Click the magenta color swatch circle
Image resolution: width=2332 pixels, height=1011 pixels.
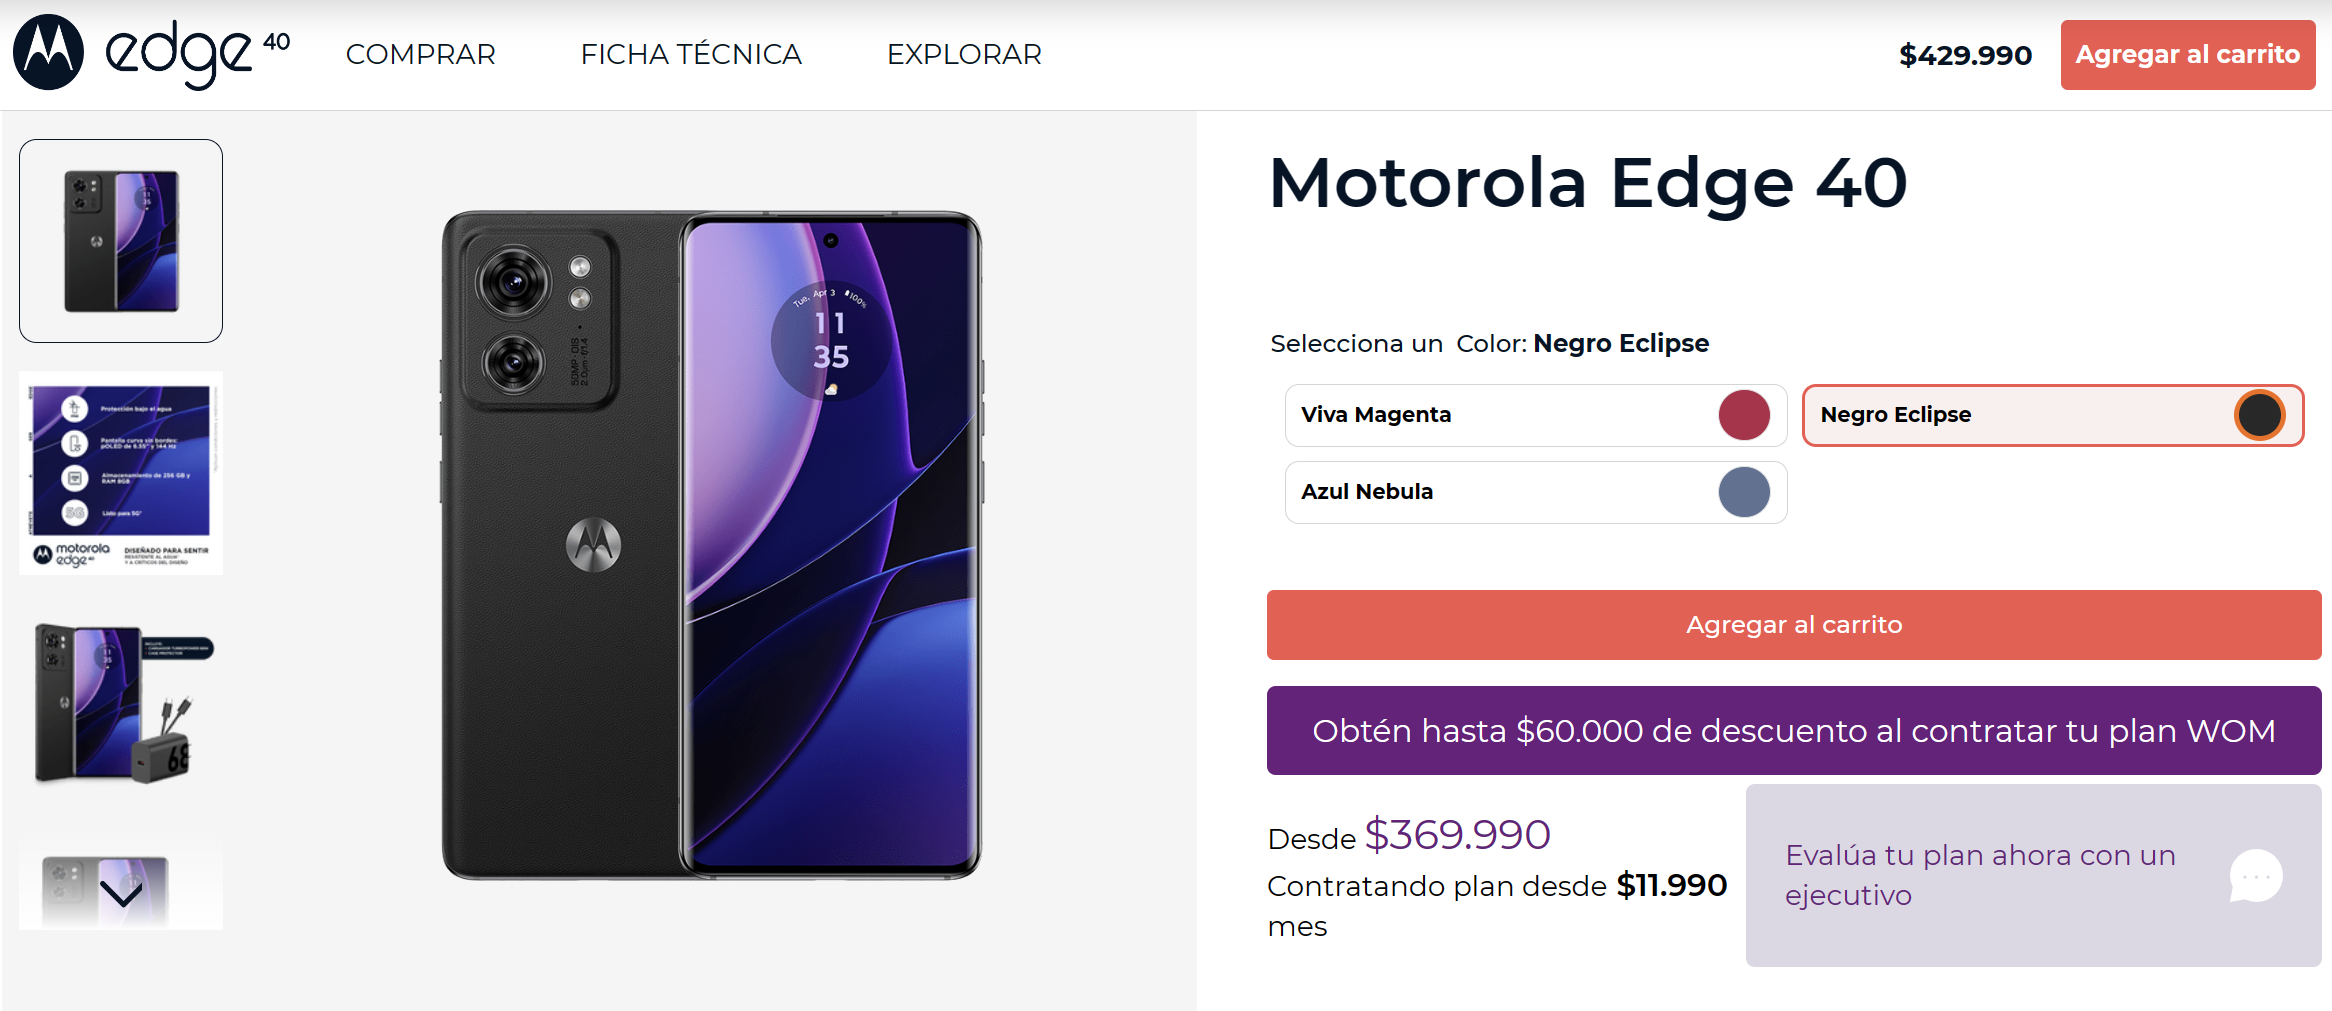pyautogui.click(x=1744, y=415)
